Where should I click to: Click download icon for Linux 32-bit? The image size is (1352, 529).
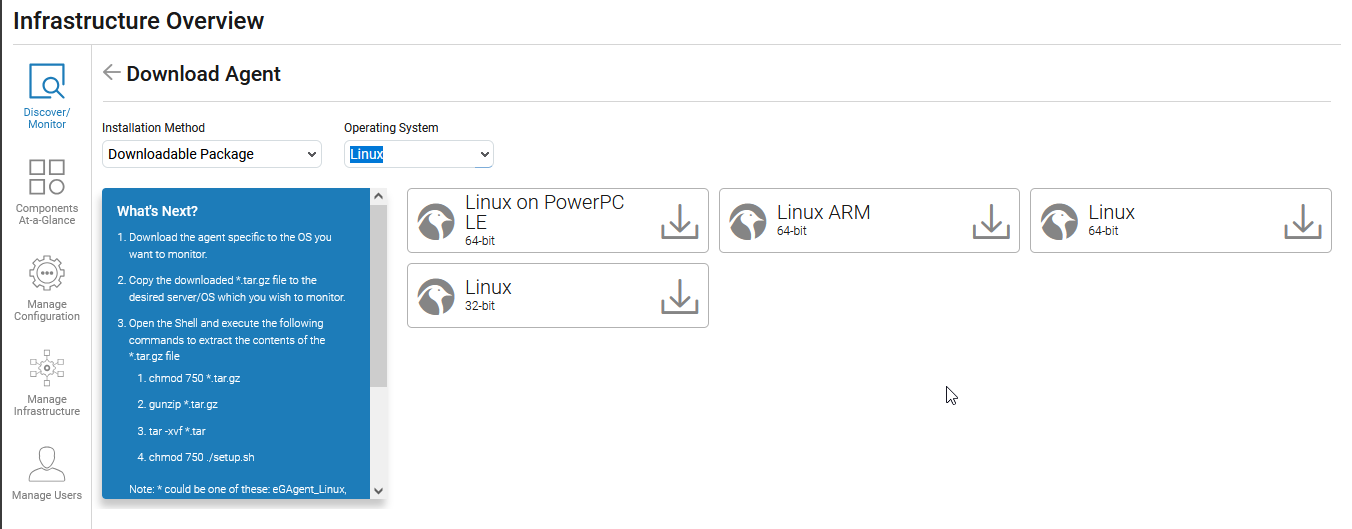pos(679,296)
